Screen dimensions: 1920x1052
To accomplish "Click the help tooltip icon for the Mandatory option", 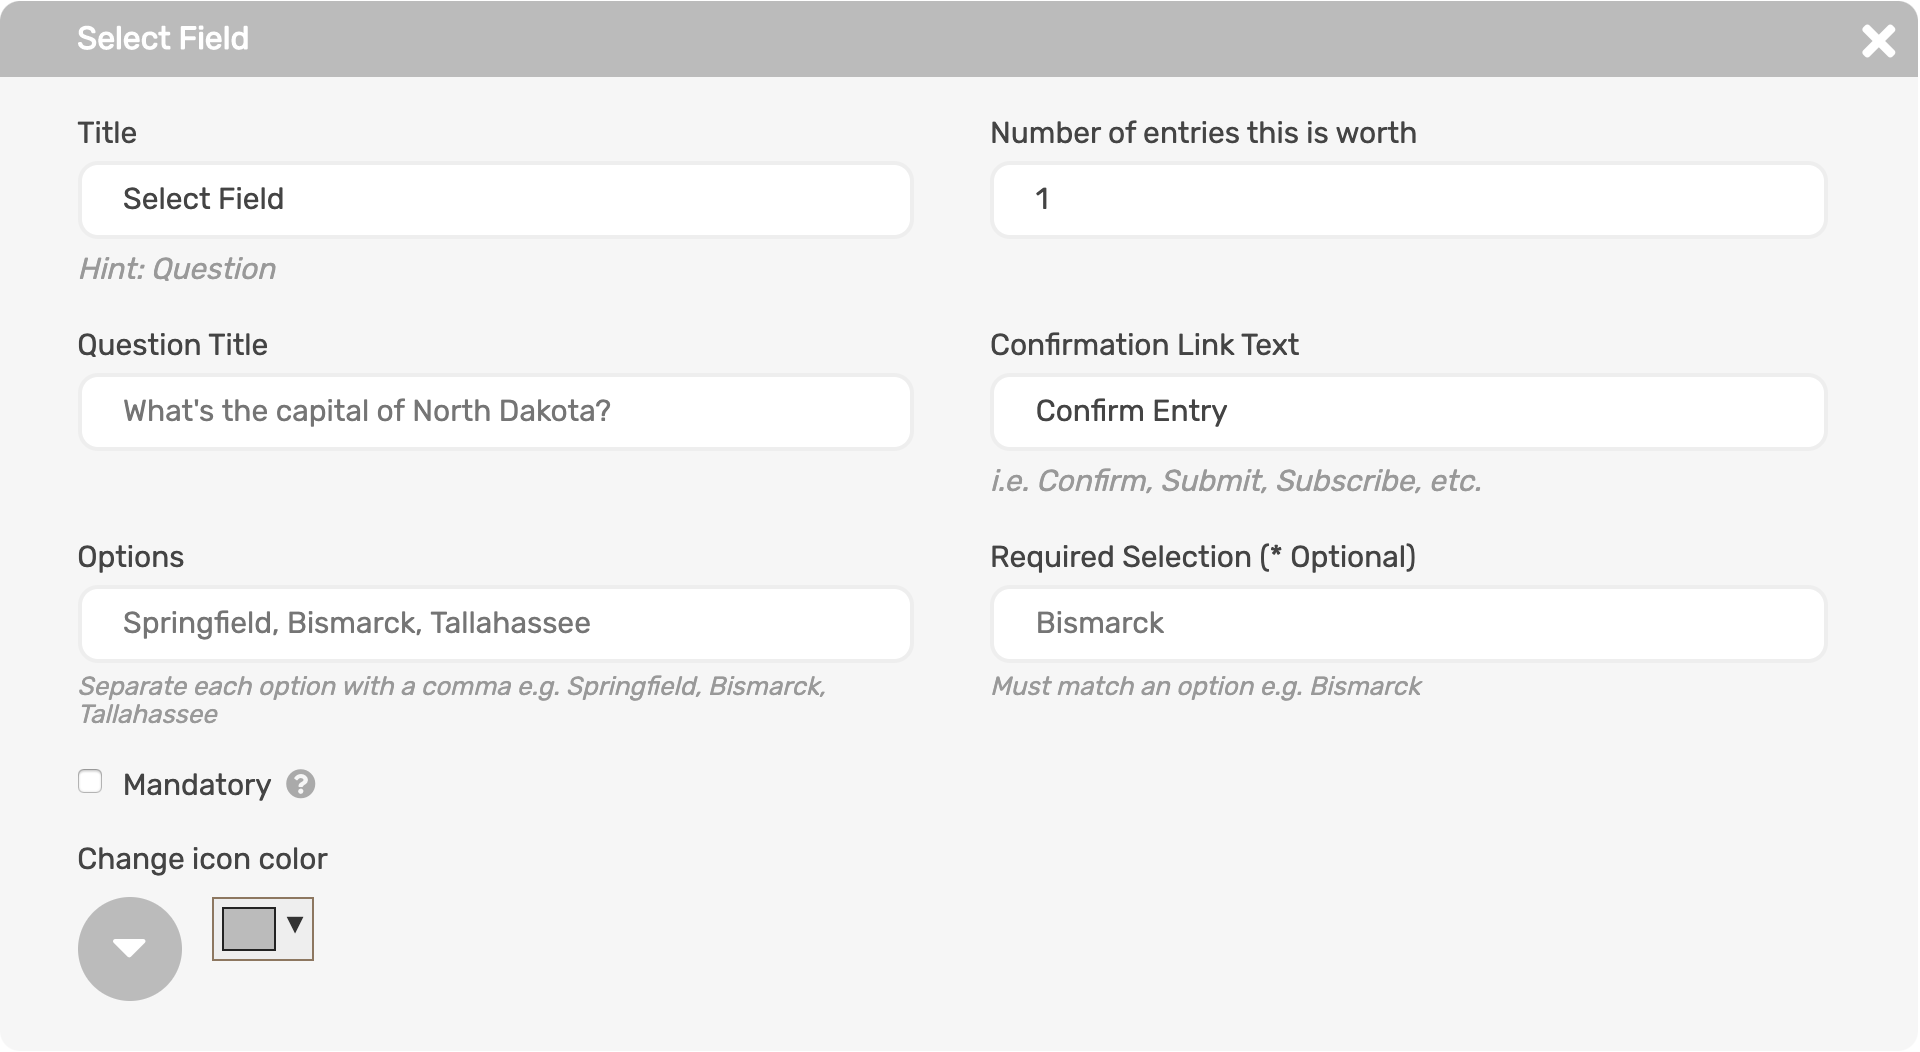I will (x=301, y=785).
